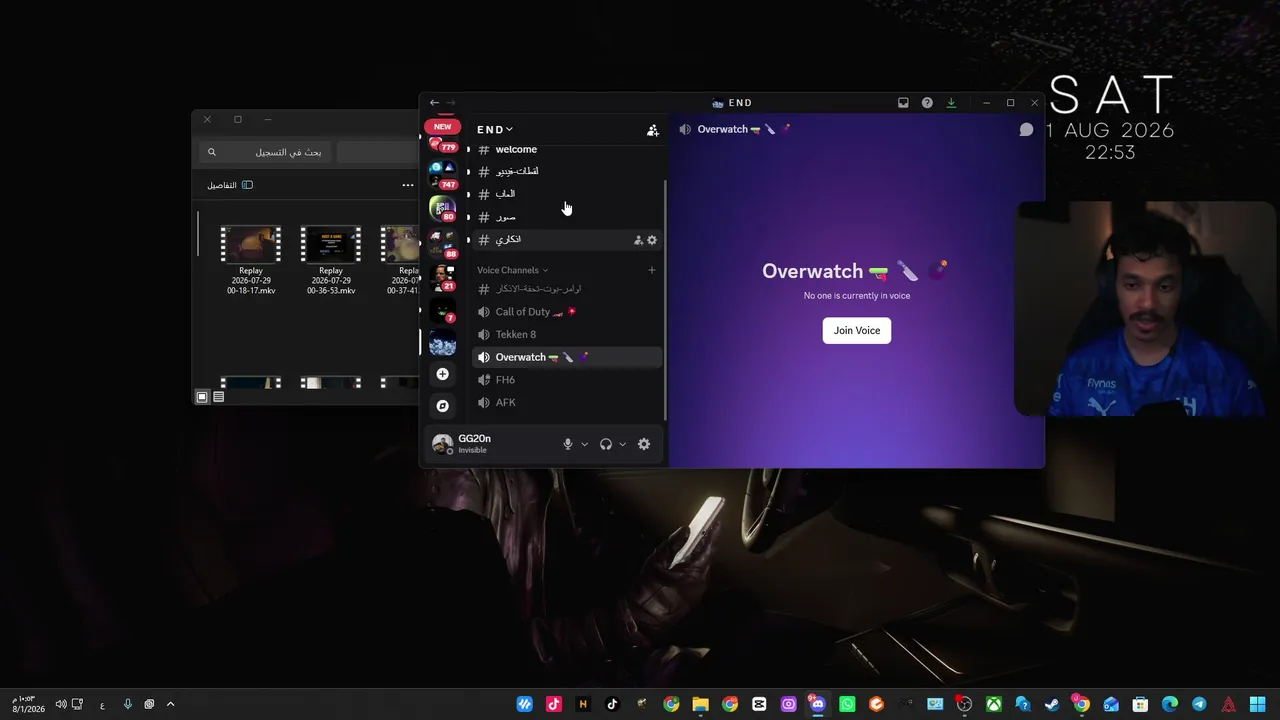Open the server with the 21 badge
1280x720 pixels.
[x=442, y=276]
